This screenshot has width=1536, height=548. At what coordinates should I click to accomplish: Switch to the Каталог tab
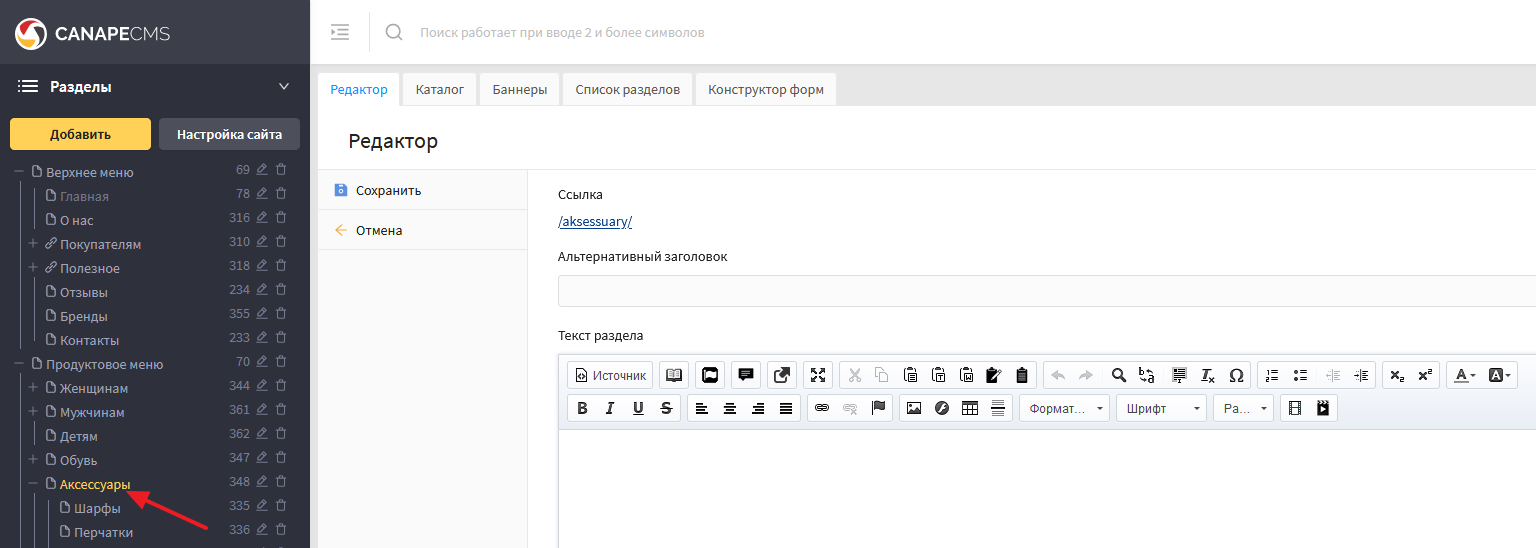(x=440, y=89)
